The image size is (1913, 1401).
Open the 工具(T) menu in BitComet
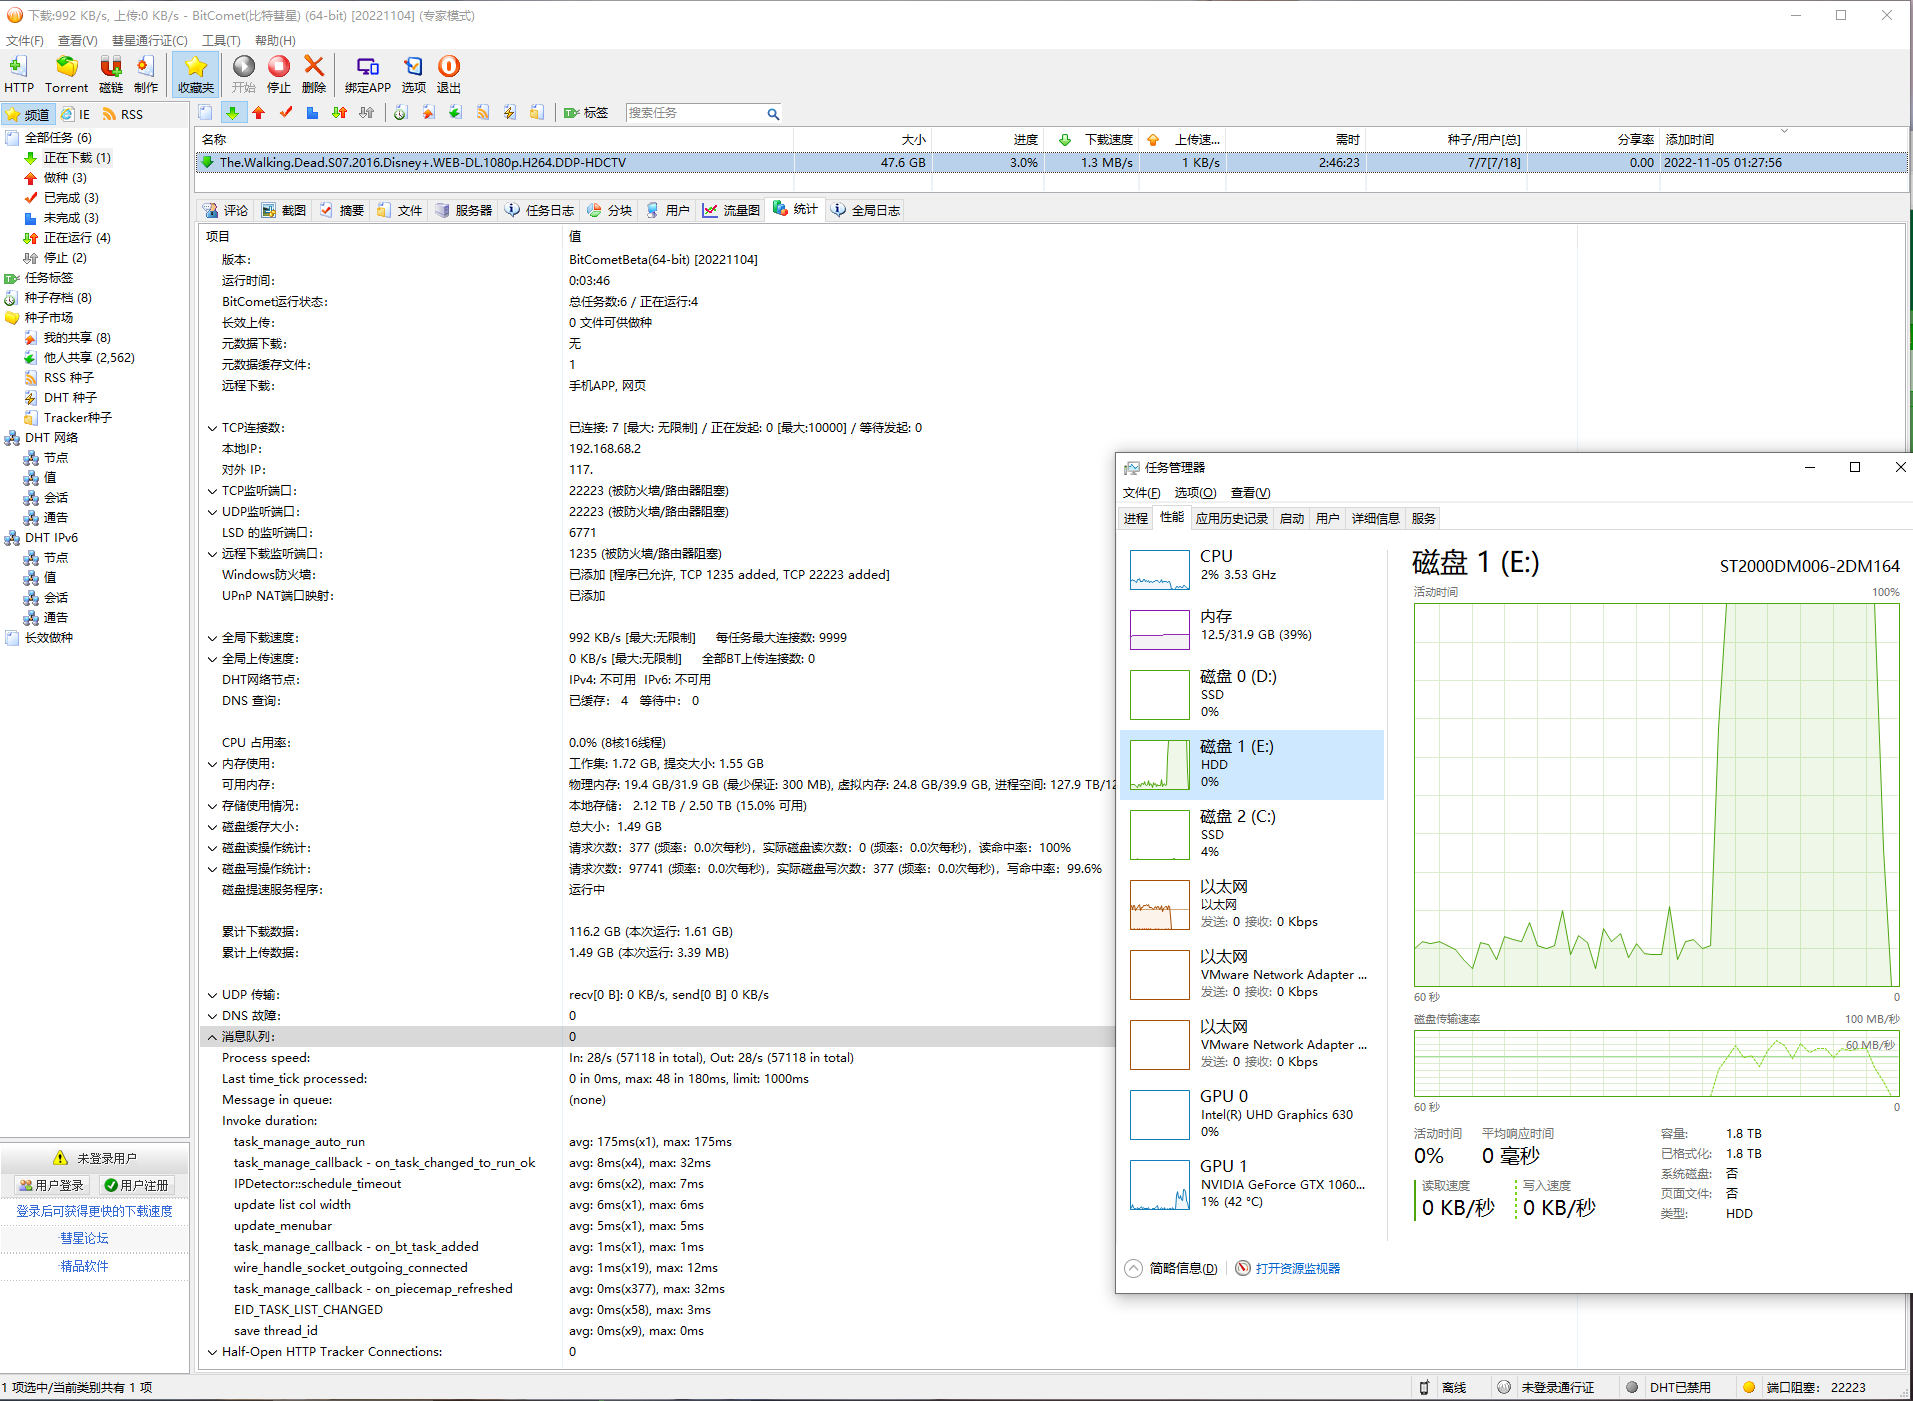[x=221, y=40]
